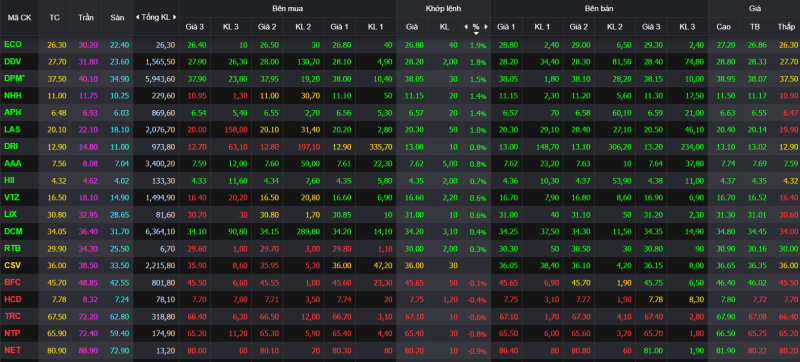Select the APH ticker symbol
The image size is (800, 362).
coord(12,112)
